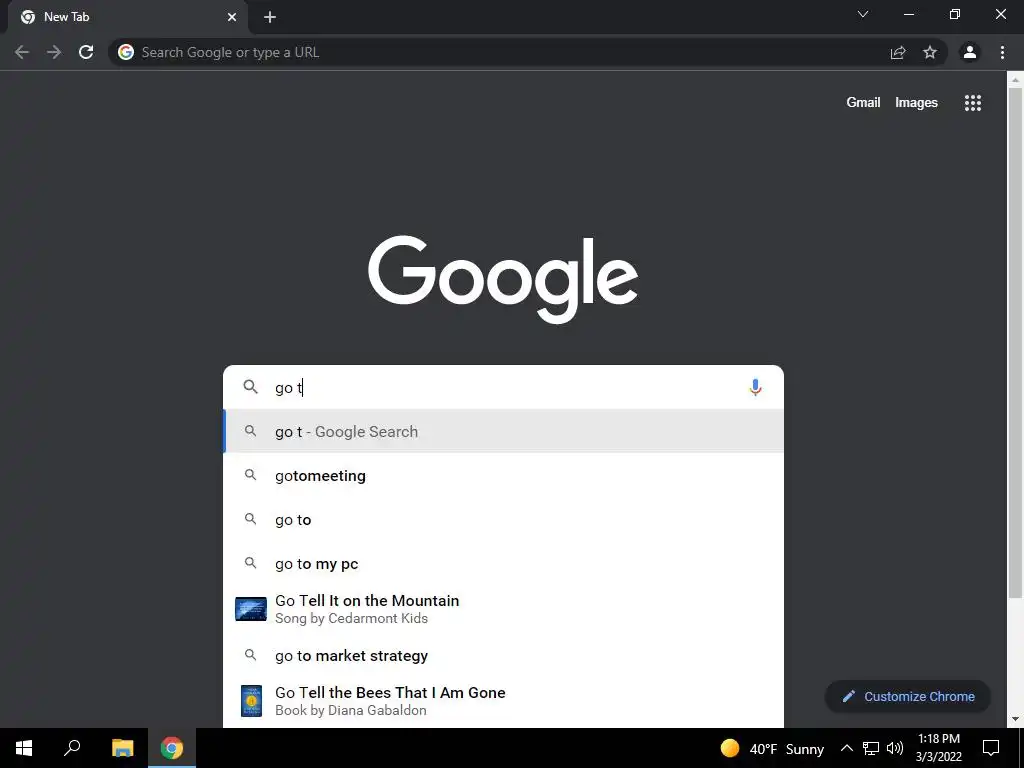Viewport: 1024px width, 768px height.
Task: Open the Windows notification center
Action: coord(991,748)
